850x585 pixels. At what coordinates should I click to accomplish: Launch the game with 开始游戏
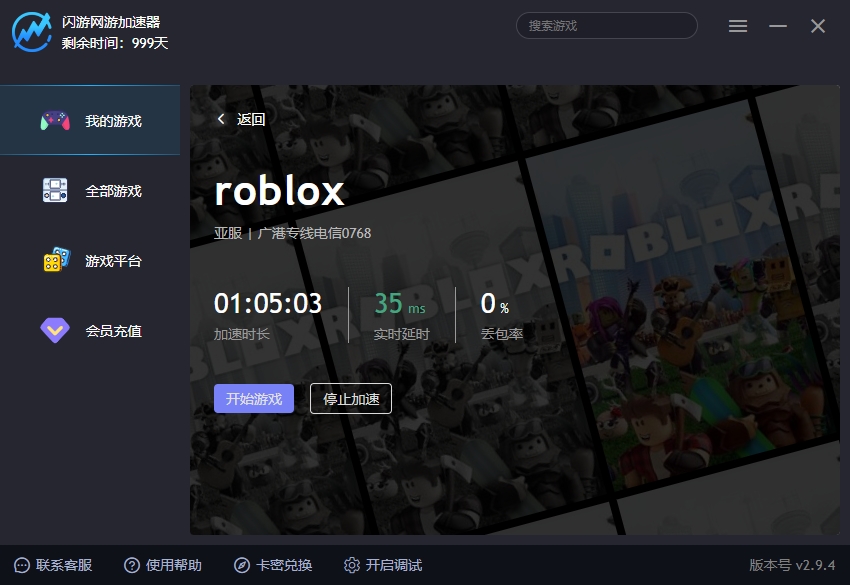click(254, 398)
